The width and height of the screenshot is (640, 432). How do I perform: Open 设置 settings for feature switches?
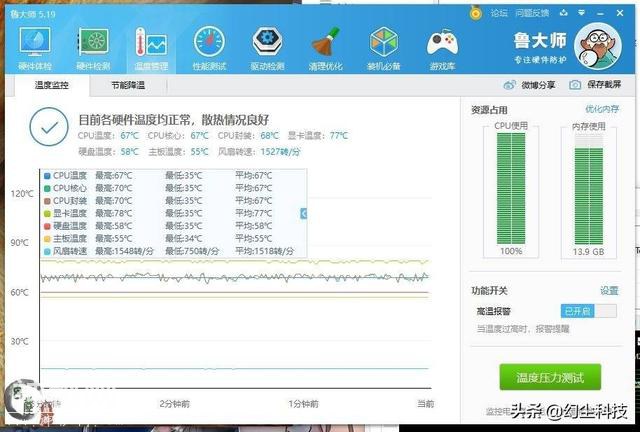pos(609,291)
